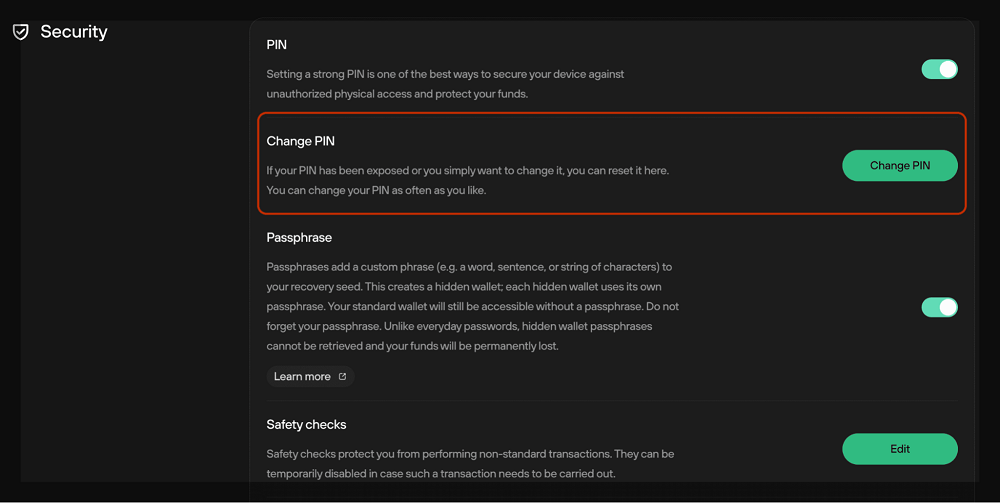
Task: Disable the PIN toggle switch
Action: tap(939, 69)
